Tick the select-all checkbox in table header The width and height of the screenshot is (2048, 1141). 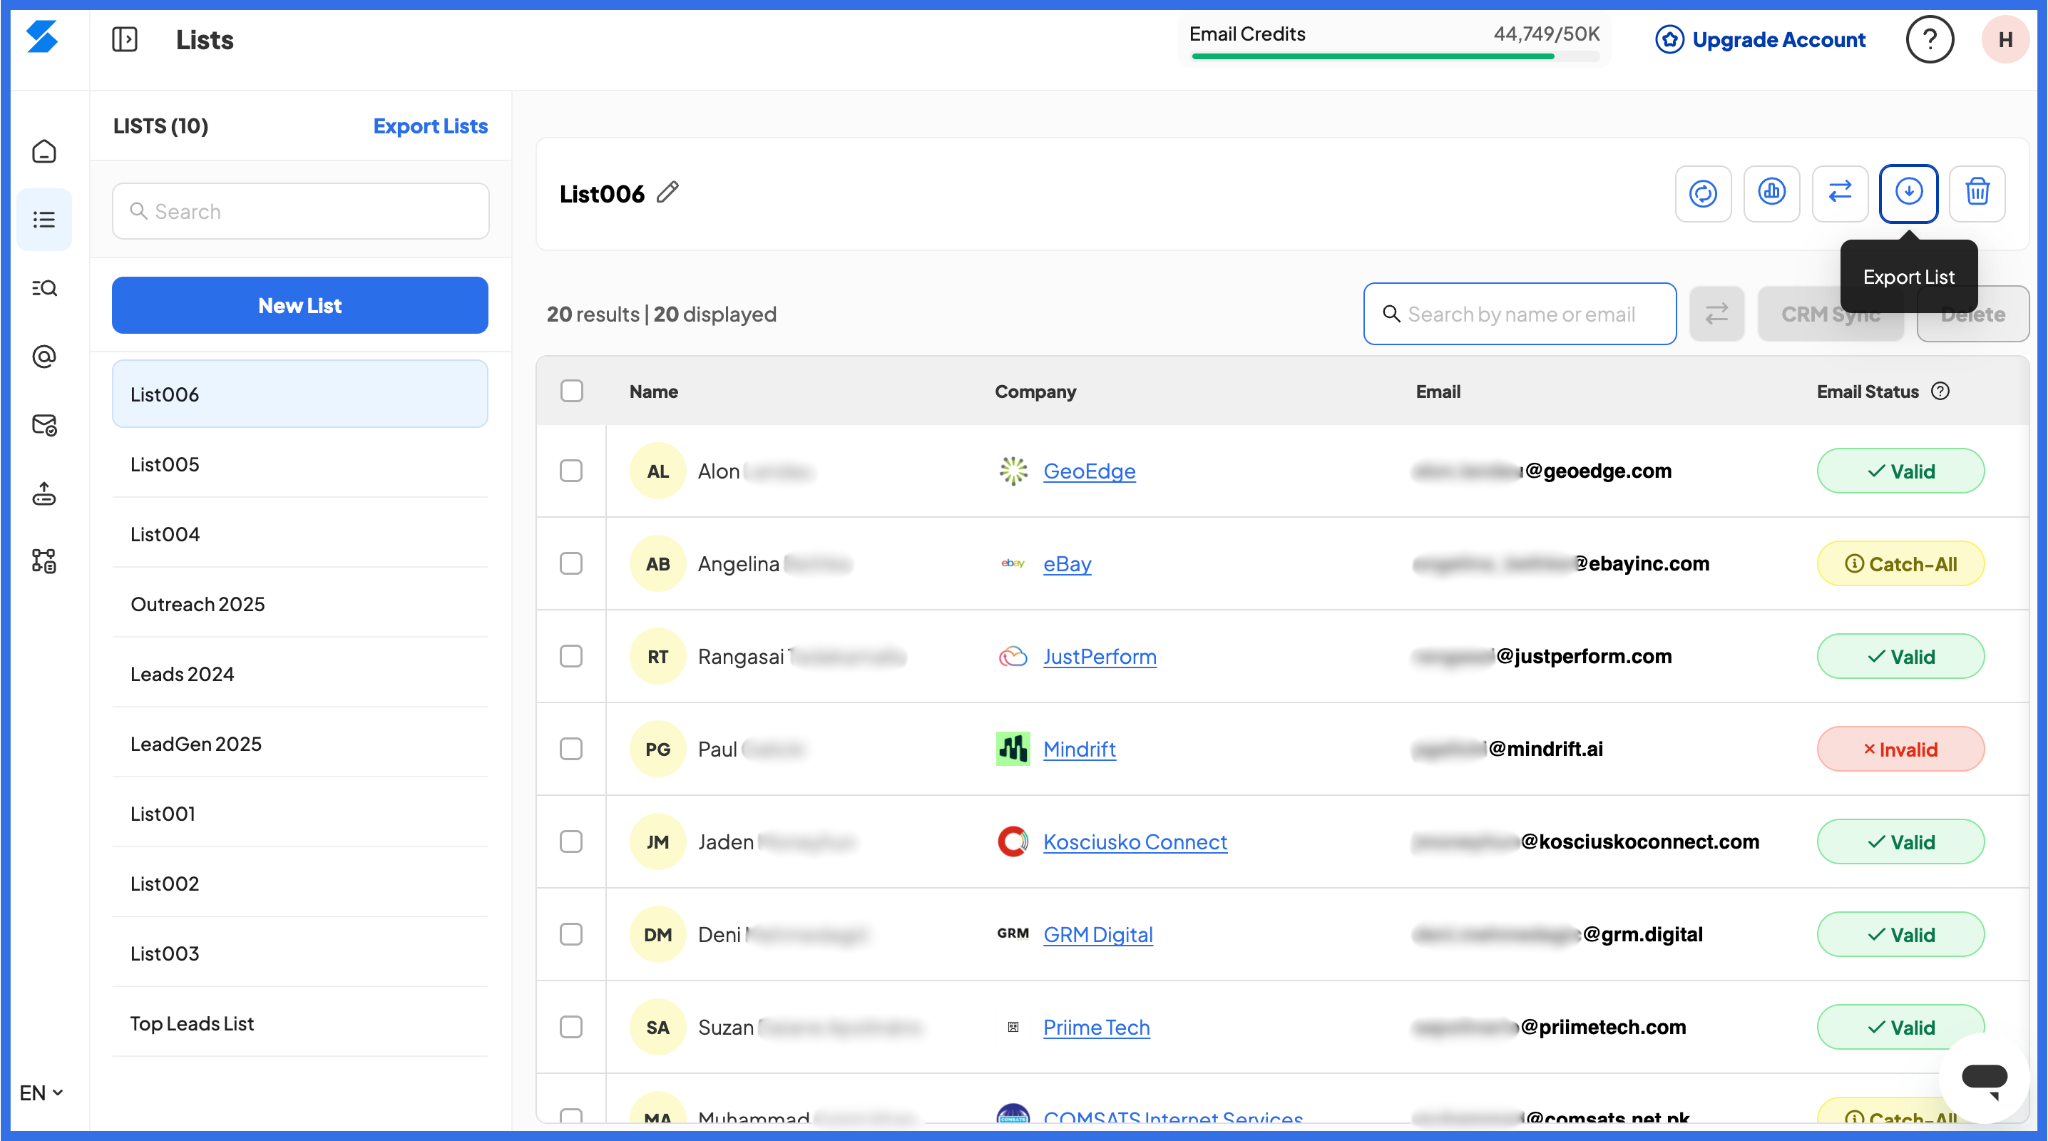coord(571,391)
